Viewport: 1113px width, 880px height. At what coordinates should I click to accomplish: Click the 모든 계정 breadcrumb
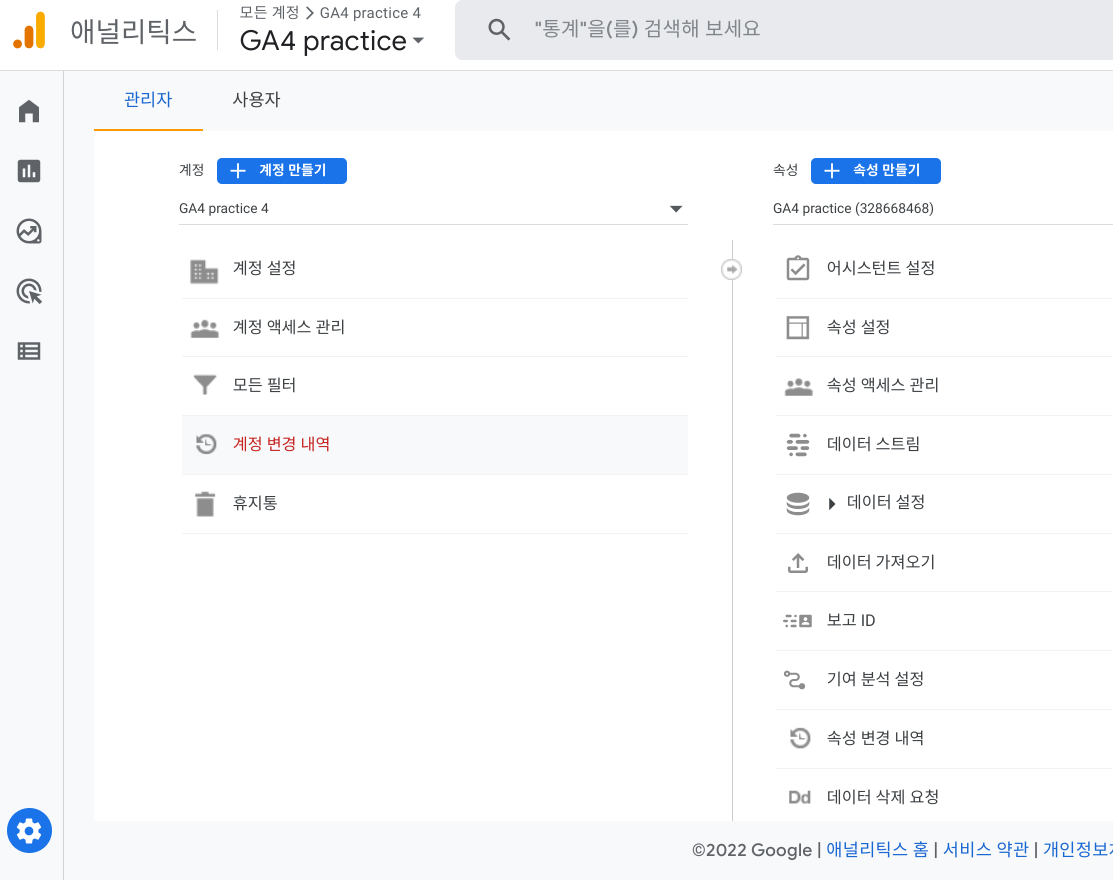269,13
